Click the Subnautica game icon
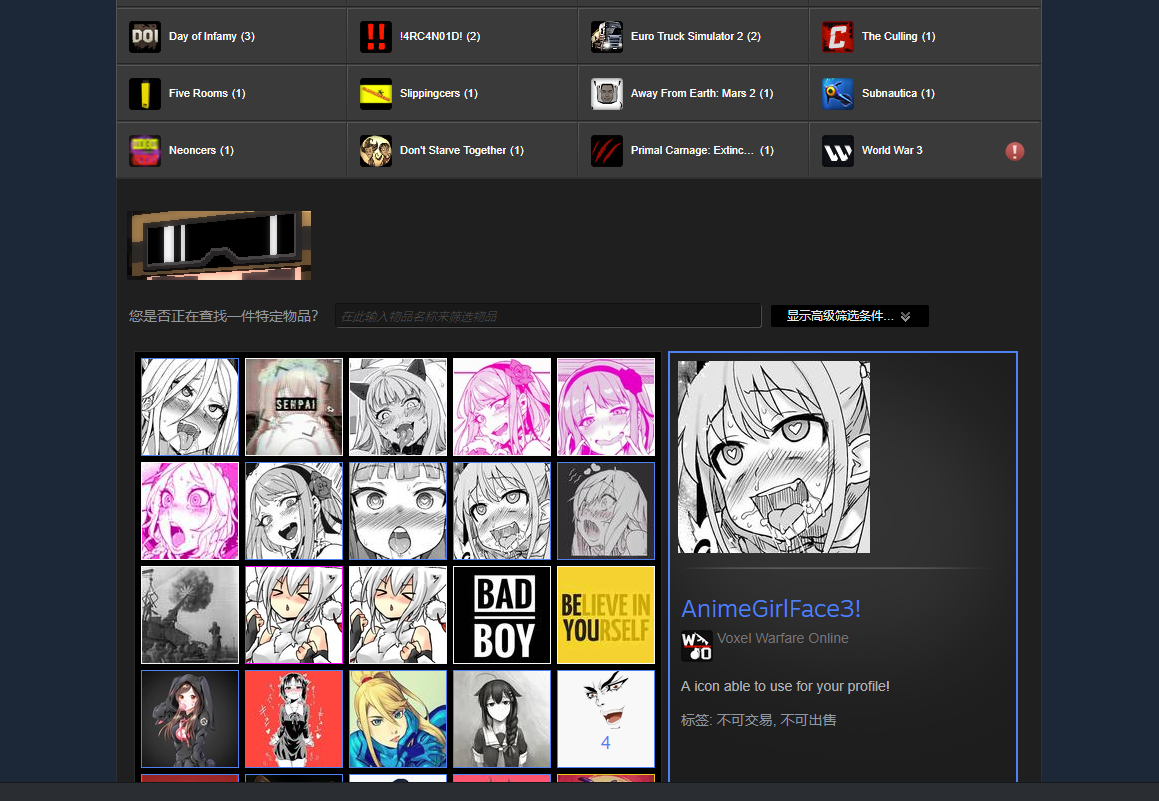1159x801 pixels. (x=838, y=94)
